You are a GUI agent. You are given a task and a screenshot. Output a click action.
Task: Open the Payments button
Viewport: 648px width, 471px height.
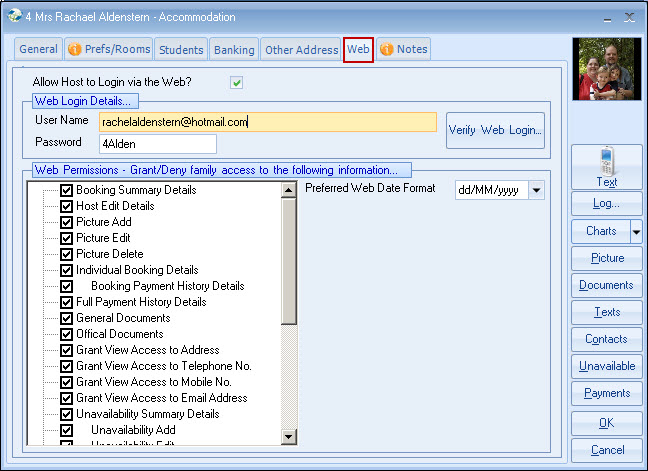pos(607,393)
